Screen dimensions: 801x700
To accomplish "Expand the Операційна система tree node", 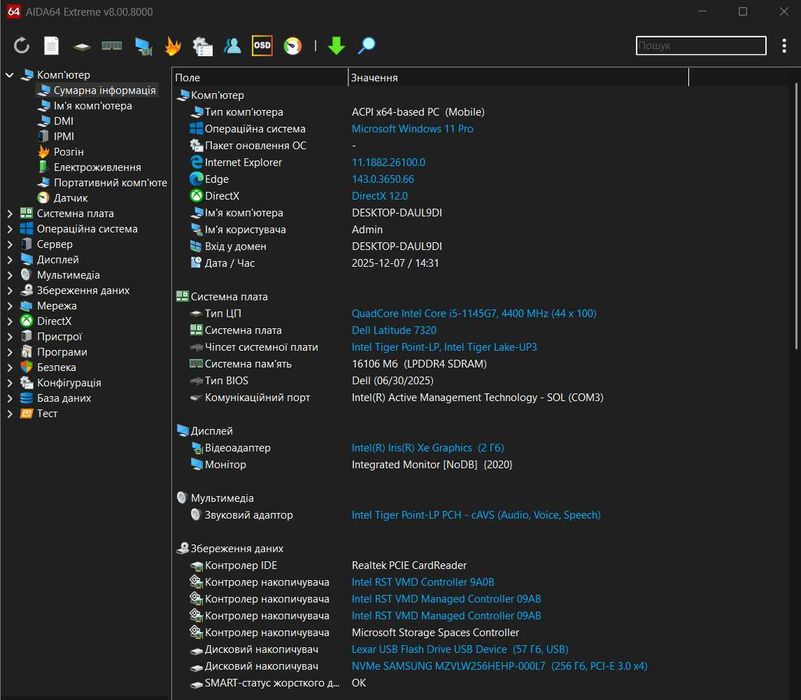I will pos(9,229).
